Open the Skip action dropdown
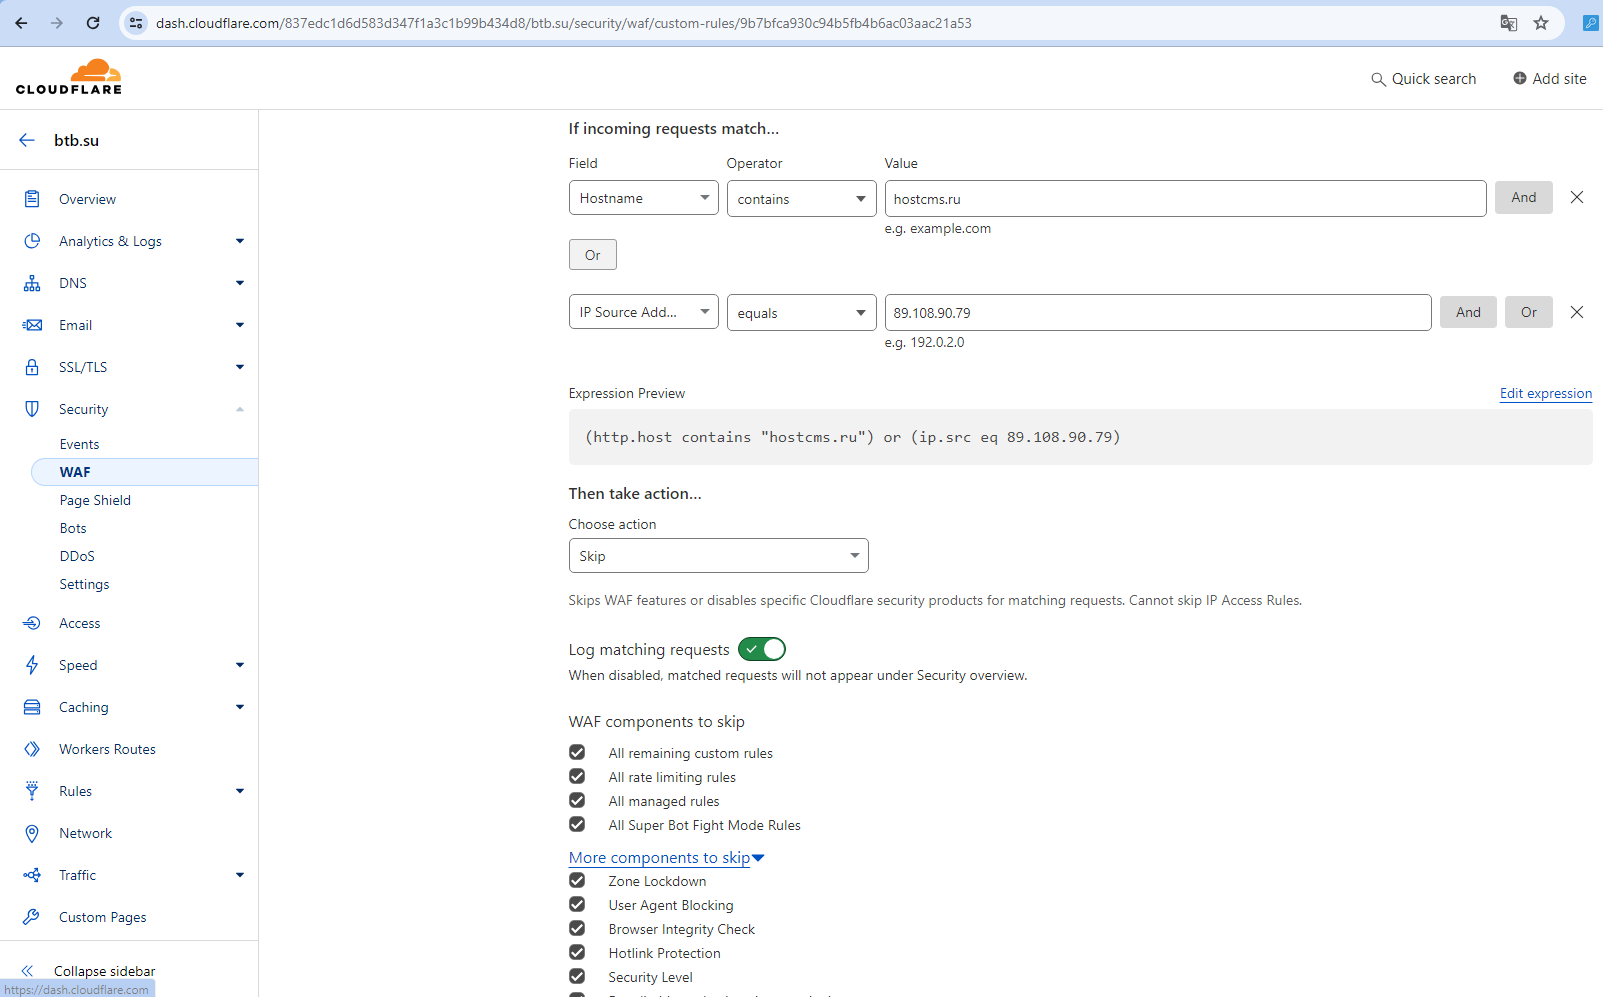The image size is (1603, 997). 718,556
